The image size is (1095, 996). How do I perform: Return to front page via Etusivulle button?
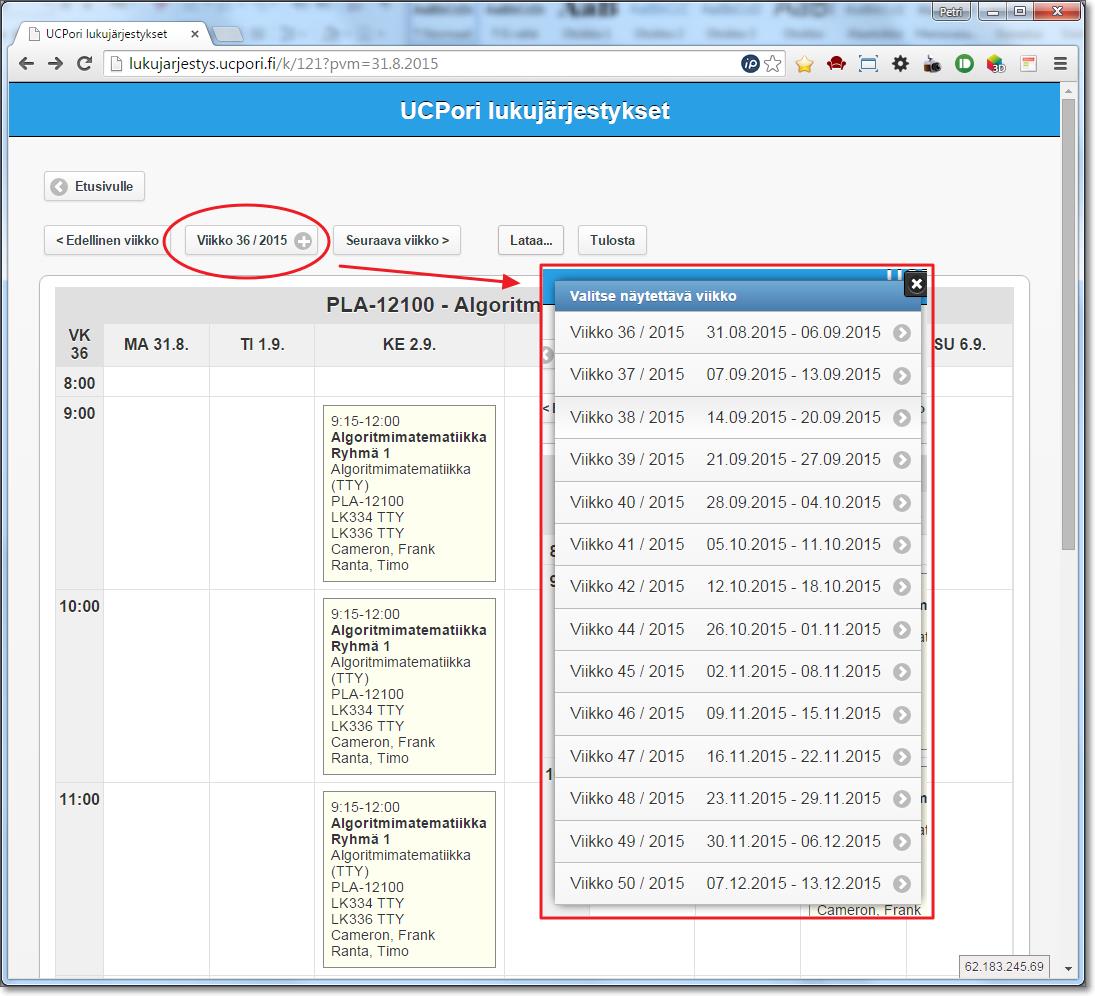(94, 186)
